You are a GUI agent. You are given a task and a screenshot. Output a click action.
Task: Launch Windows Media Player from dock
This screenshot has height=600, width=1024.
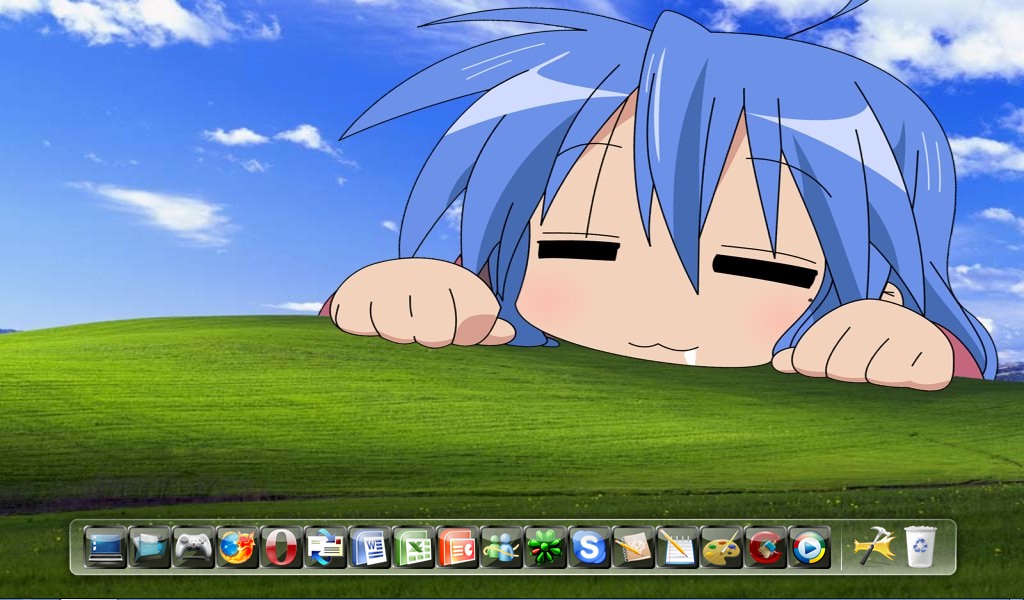(809, 546)
